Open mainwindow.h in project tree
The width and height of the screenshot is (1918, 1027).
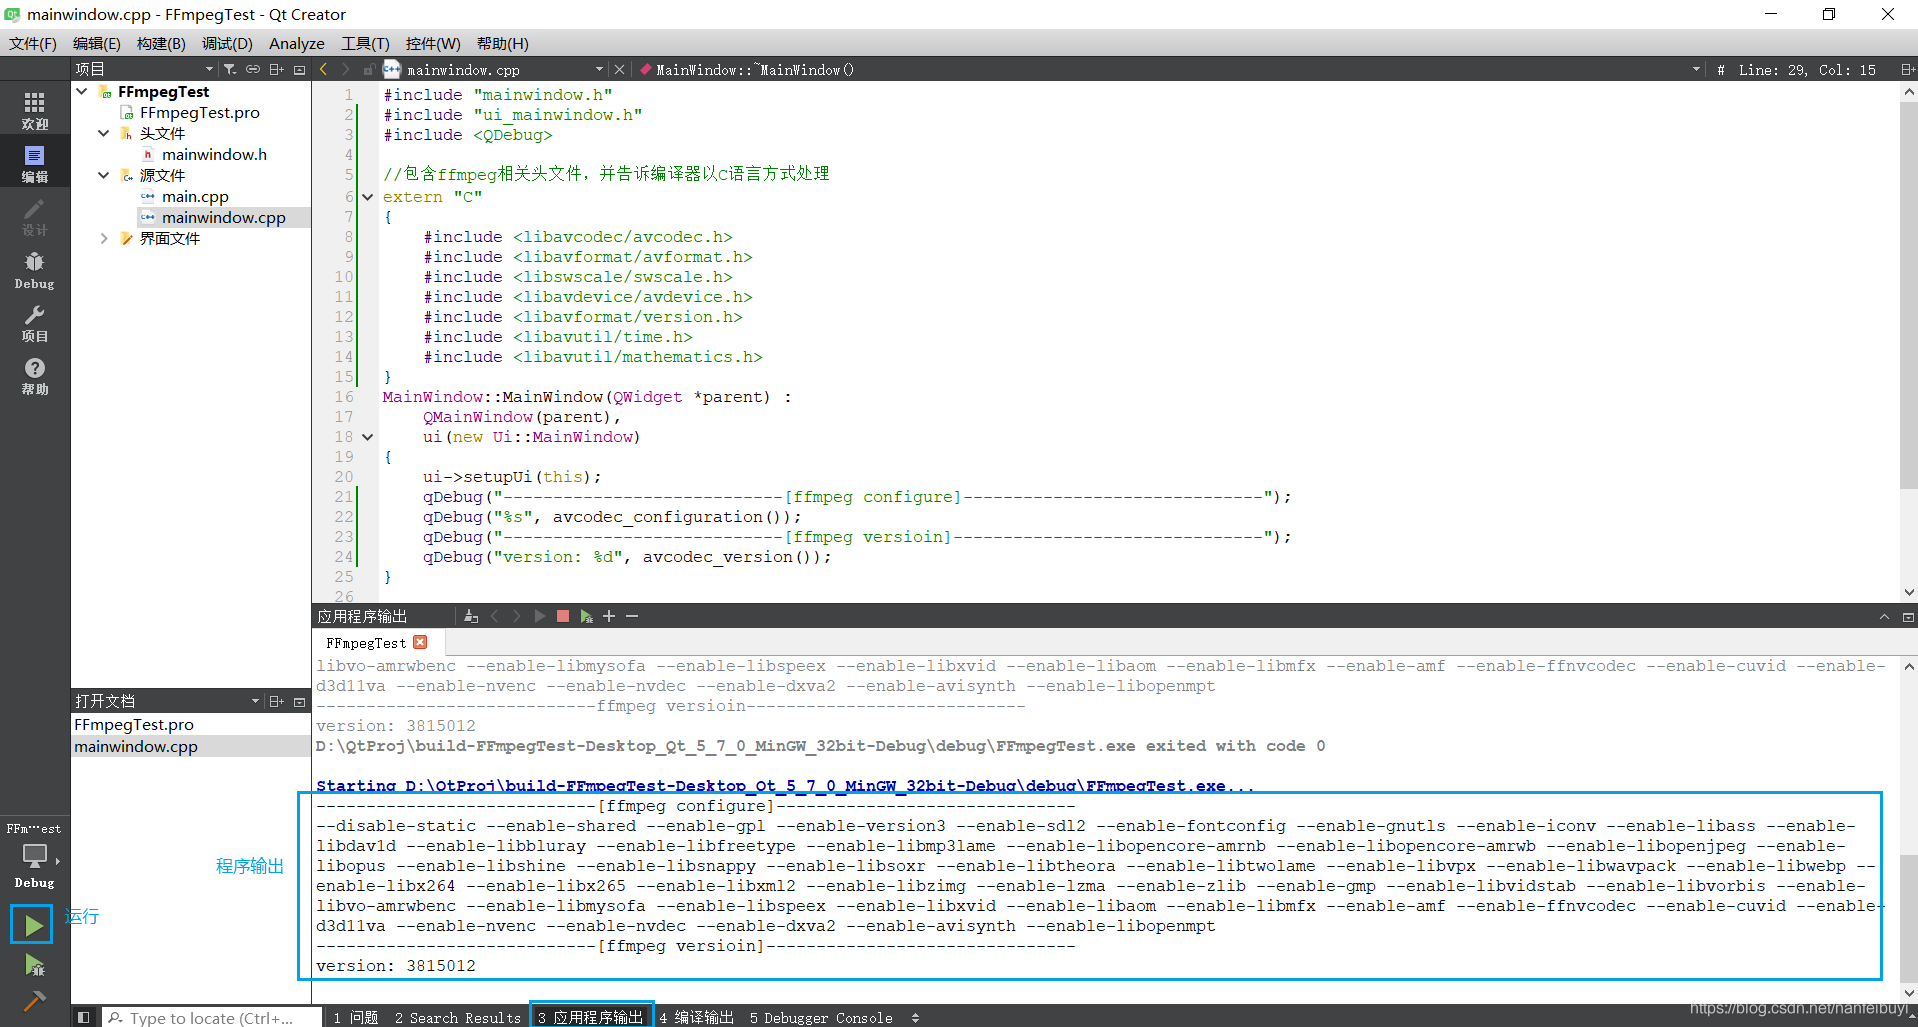214,154
